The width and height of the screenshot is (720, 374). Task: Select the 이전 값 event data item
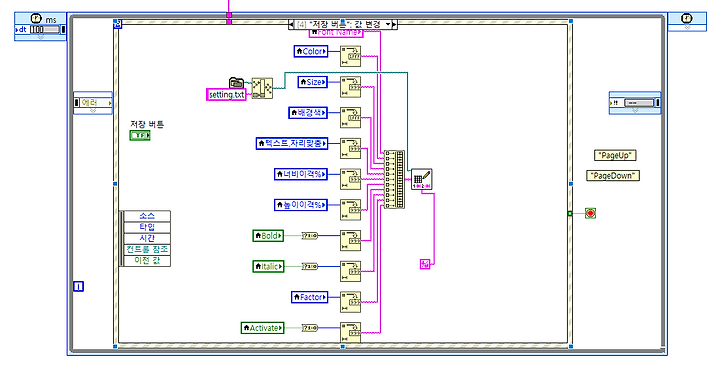(147, 261)
